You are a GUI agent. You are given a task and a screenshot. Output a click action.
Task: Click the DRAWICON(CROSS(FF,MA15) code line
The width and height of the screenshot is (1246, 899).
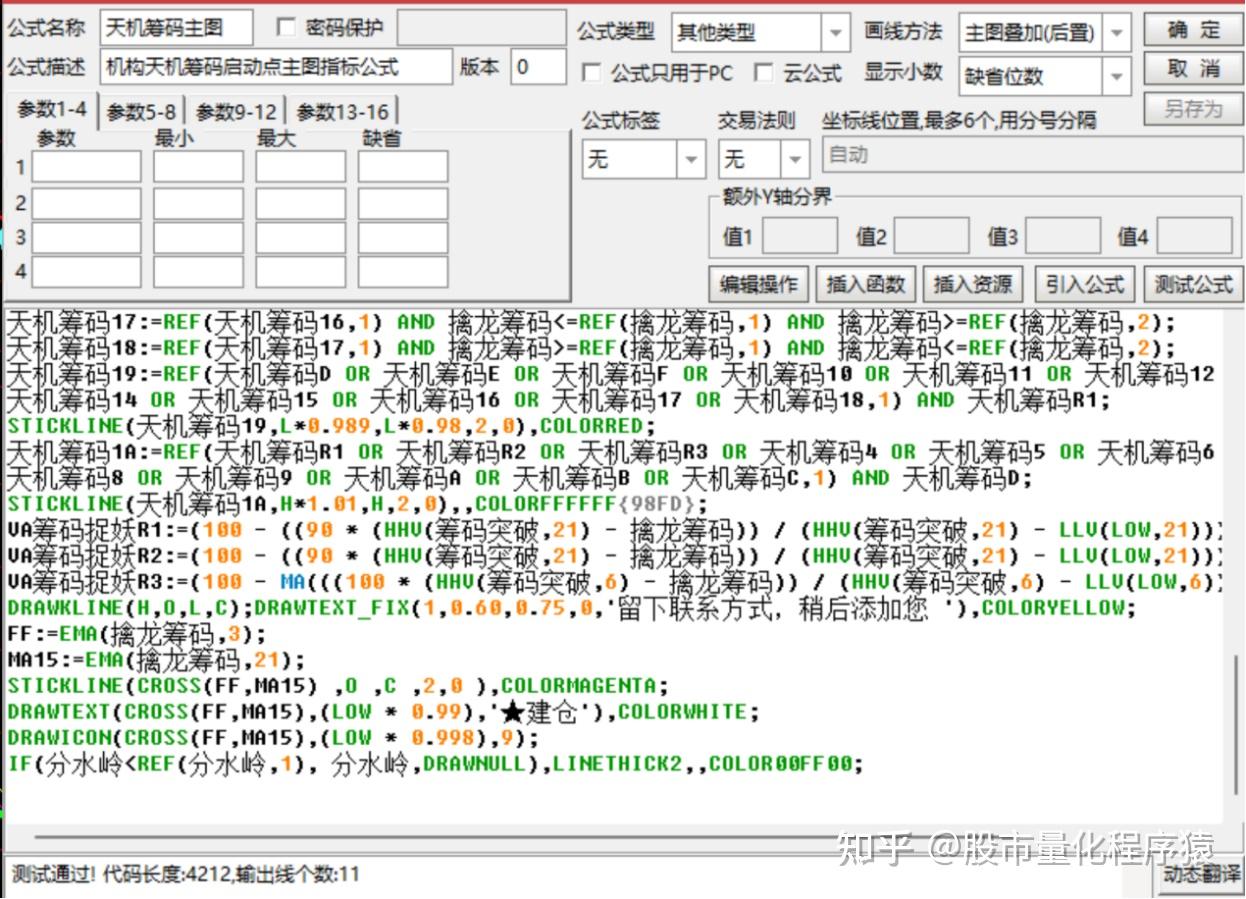[x=273, y=738]
